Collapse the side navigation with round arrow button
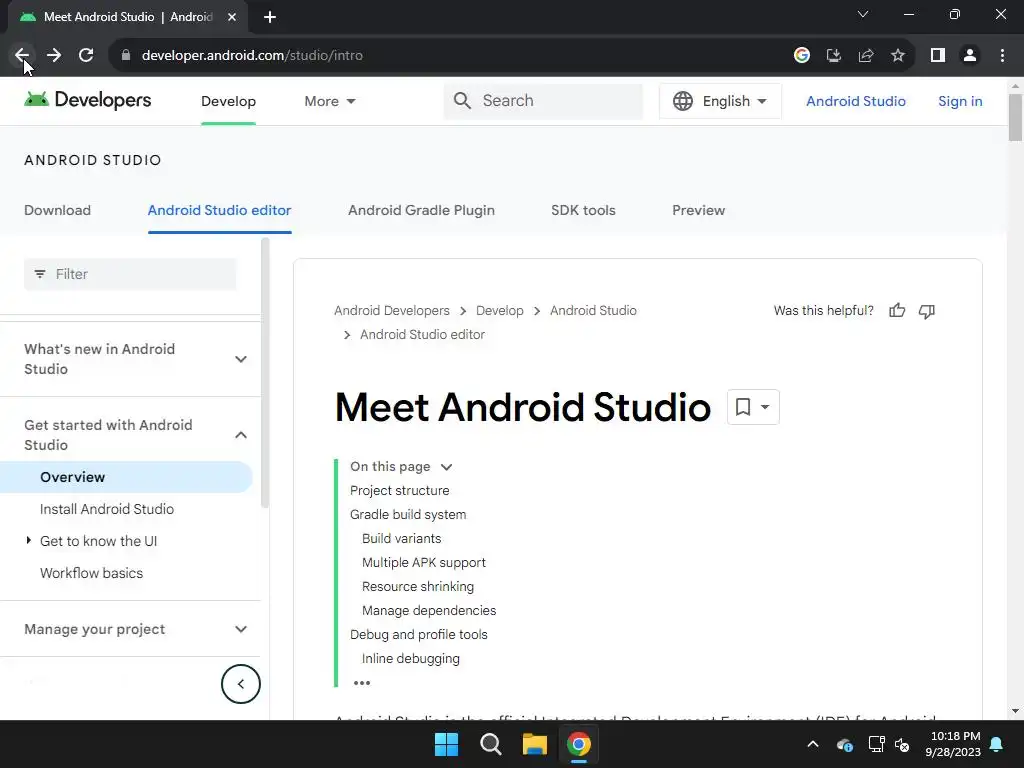1024x768 pixels. (240, 684)
